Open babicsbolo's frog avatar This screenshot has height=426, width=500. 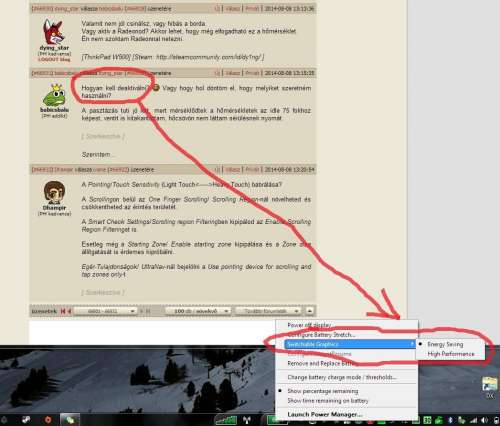pos(54,95)
